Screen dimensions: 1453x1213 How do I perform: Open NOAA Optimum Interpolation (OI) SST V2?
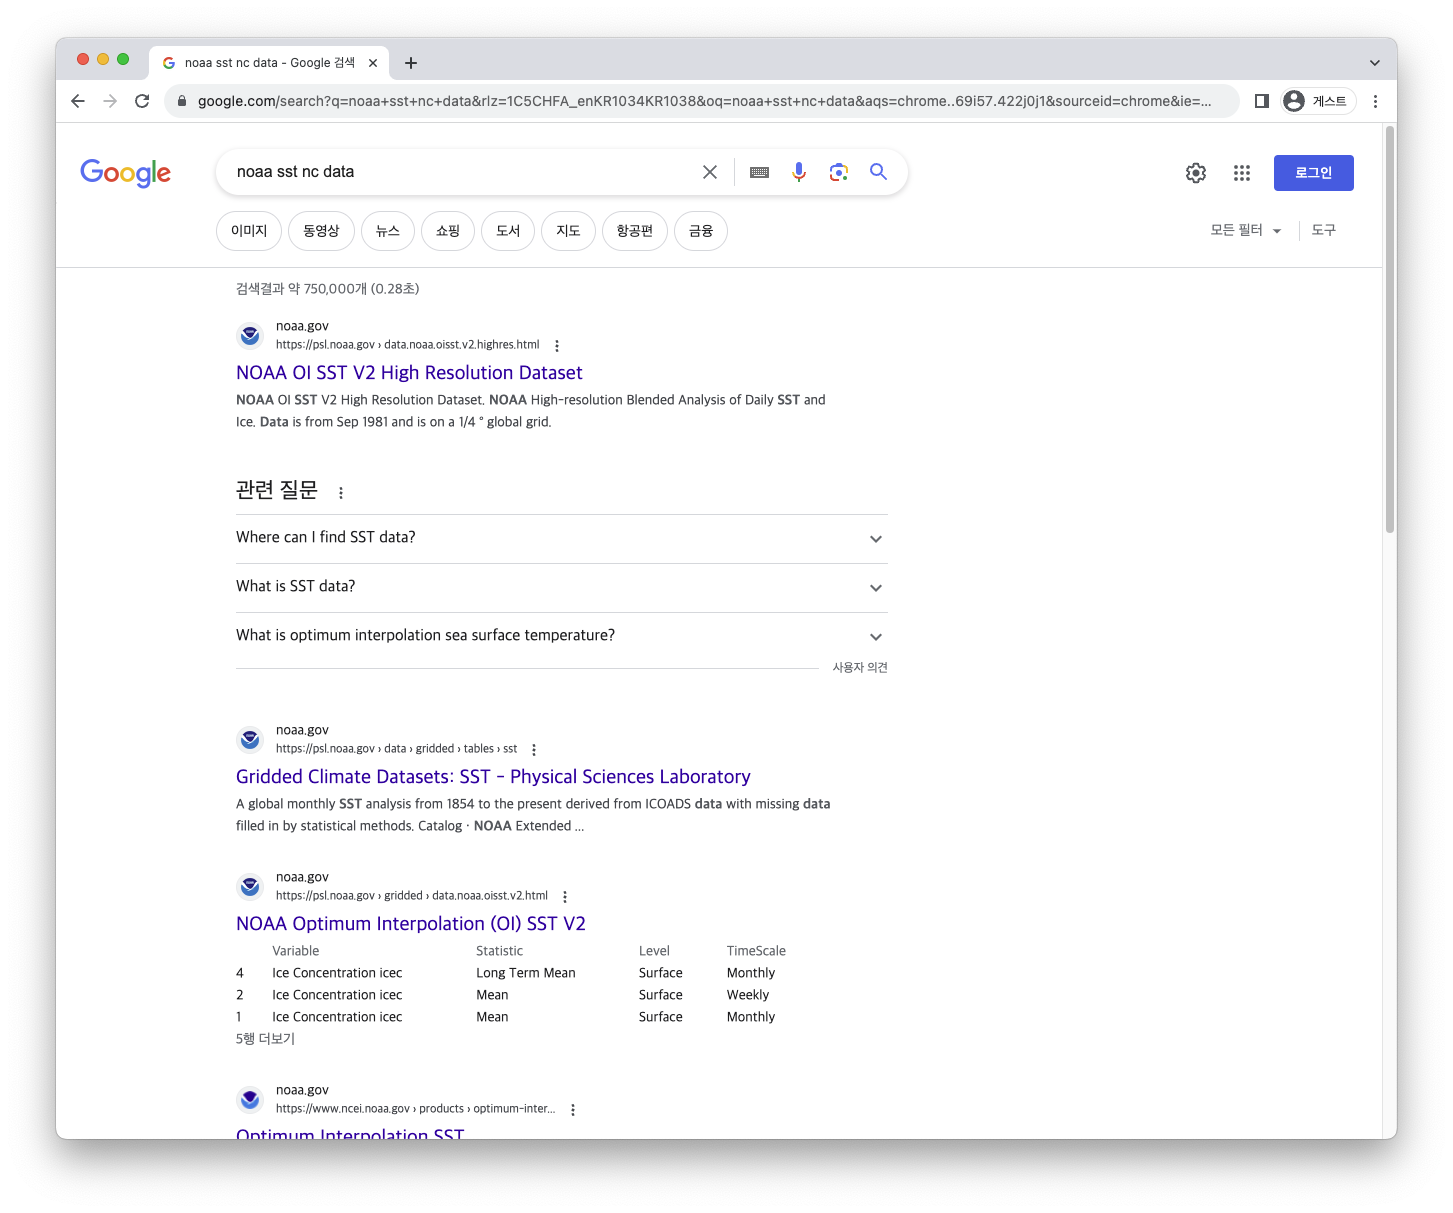[x=411, y=924]
